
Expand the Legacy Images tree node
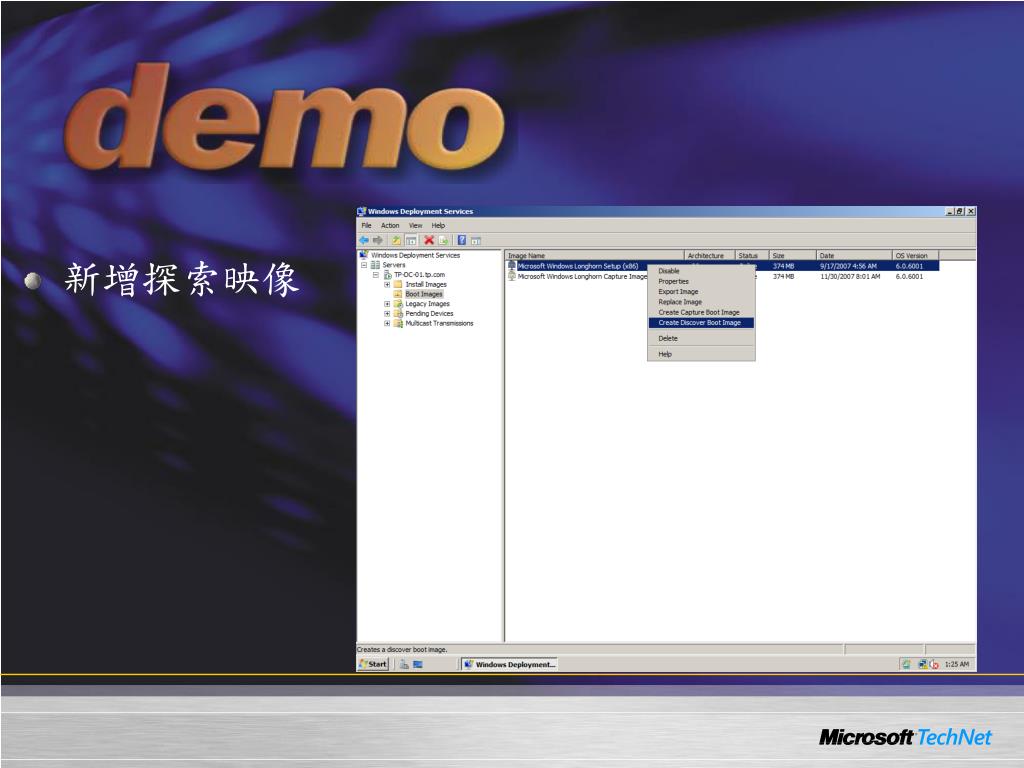tap(387, 304)
